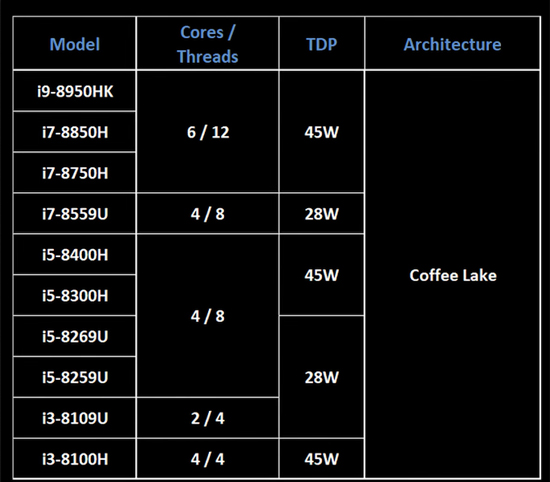Select the i3-8100H model cell
The height and width of the screenshot is (482, 550).
(x=74, y=459)
